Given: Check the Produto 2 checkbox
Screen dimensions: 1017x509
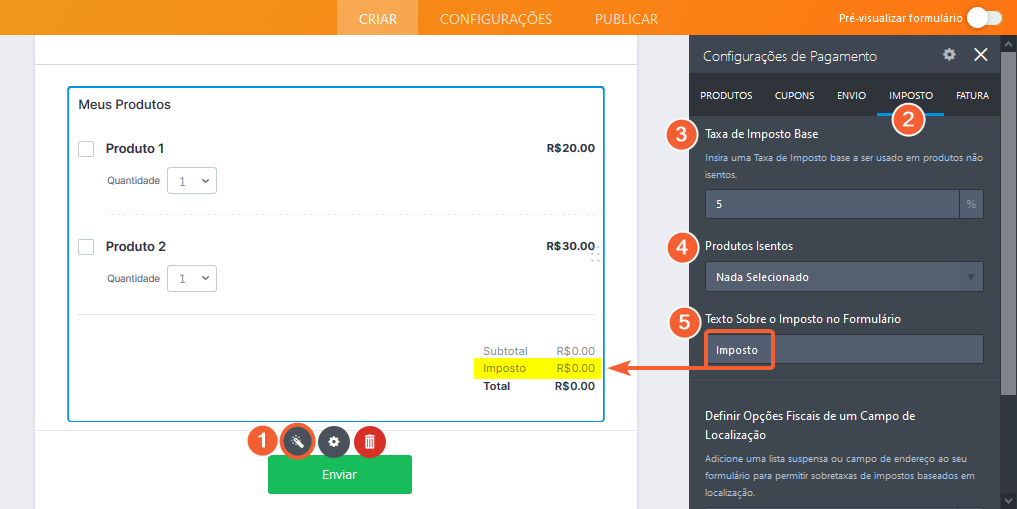Looking at the screenshot, I should 86,247.
